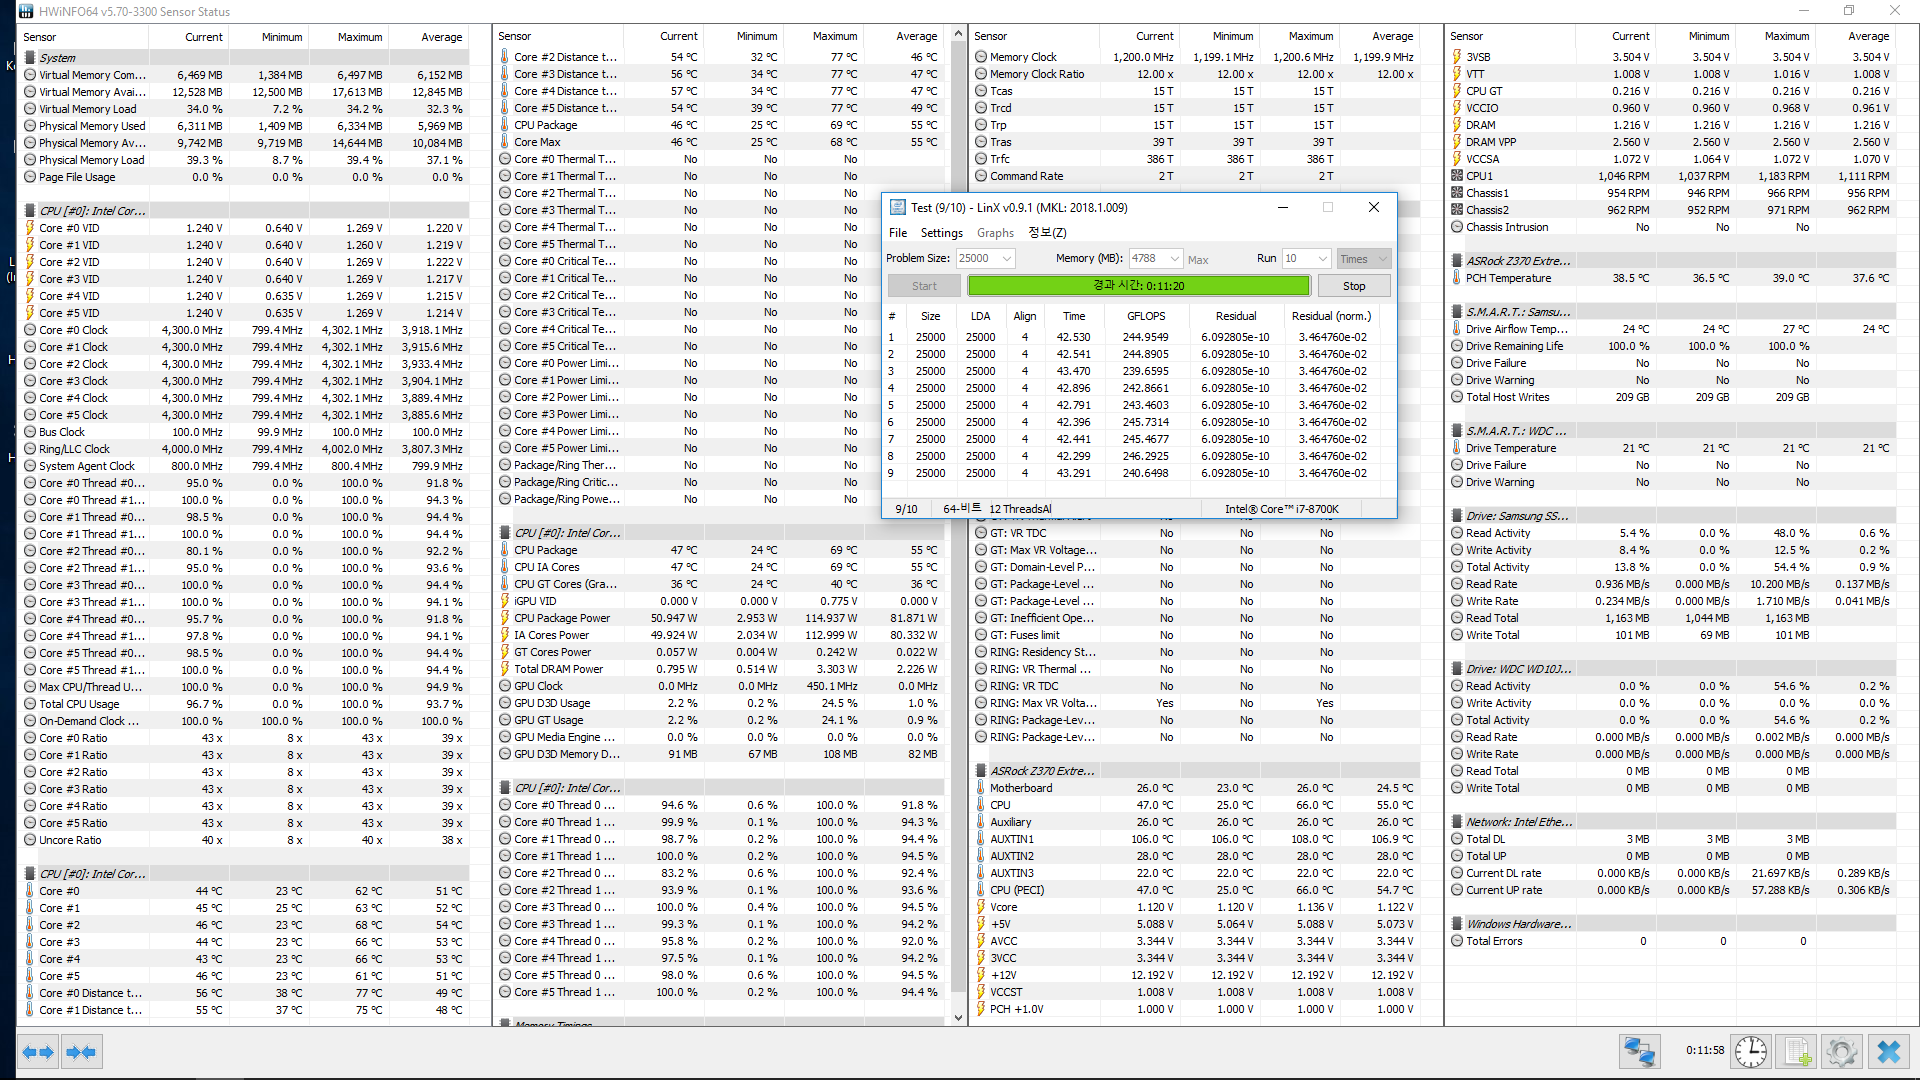The height and width of the screenshot is (1080, 1920).
Task: Expand the Run count dropdown
Action: [1322, 259]
